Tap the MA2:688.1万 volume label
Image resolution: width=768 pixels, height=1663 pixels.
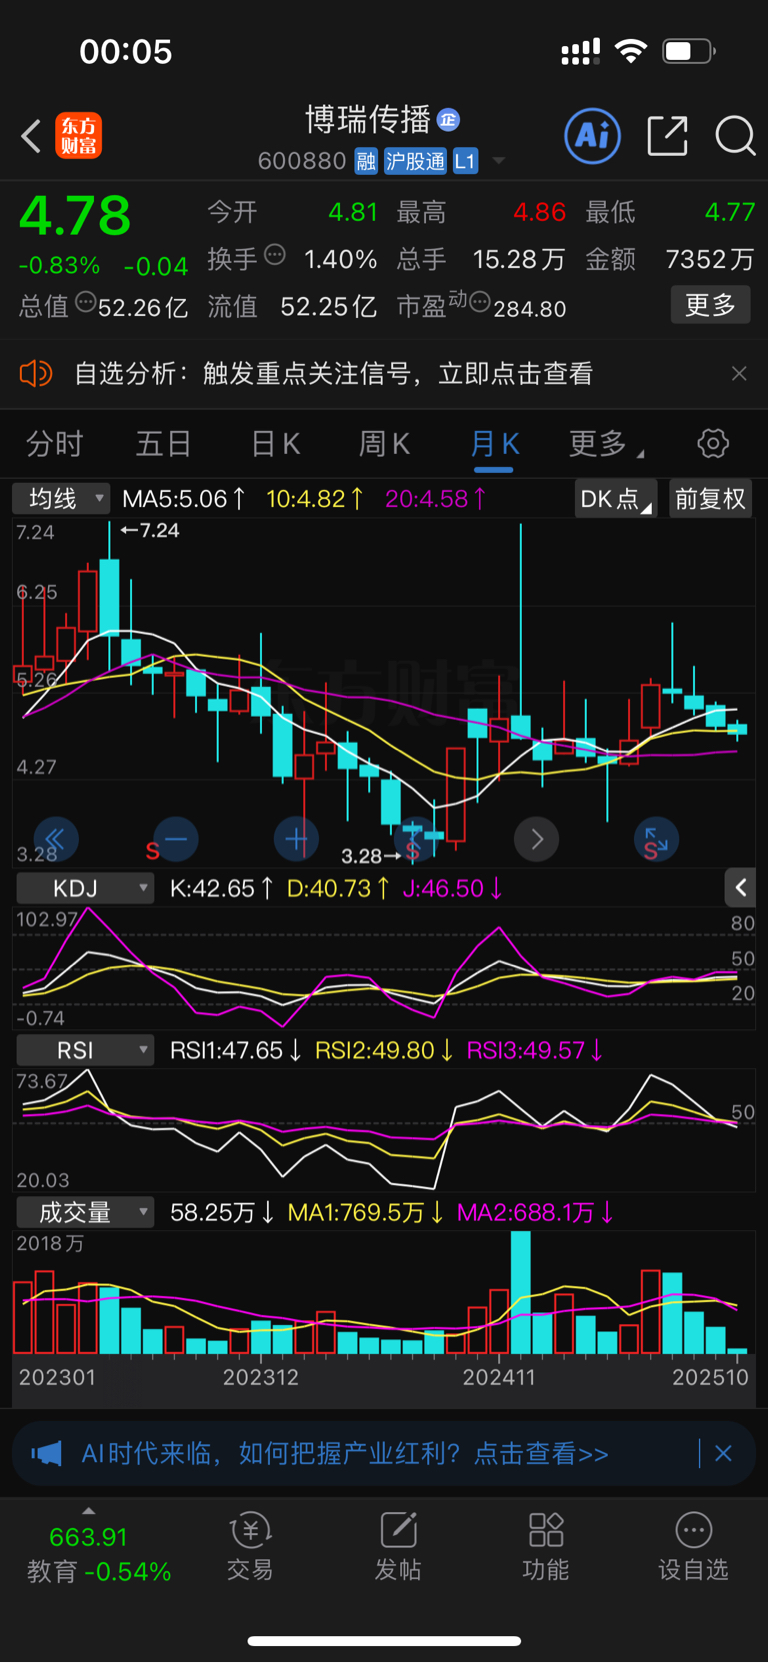(x=535, y=1212)
